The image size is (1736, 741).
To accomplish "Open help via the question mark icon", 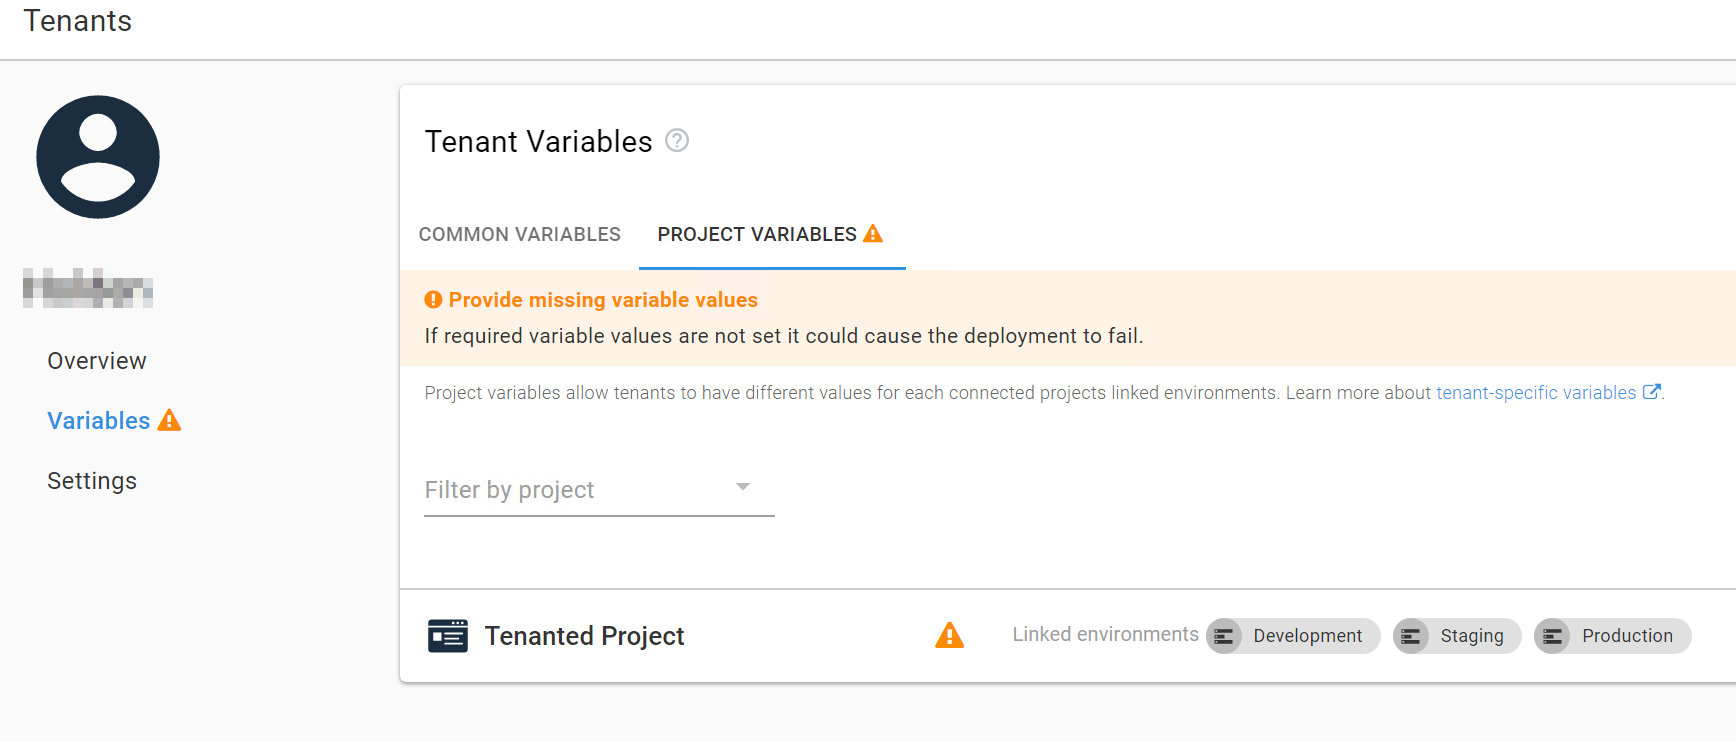I will click(x=676, y=141).
